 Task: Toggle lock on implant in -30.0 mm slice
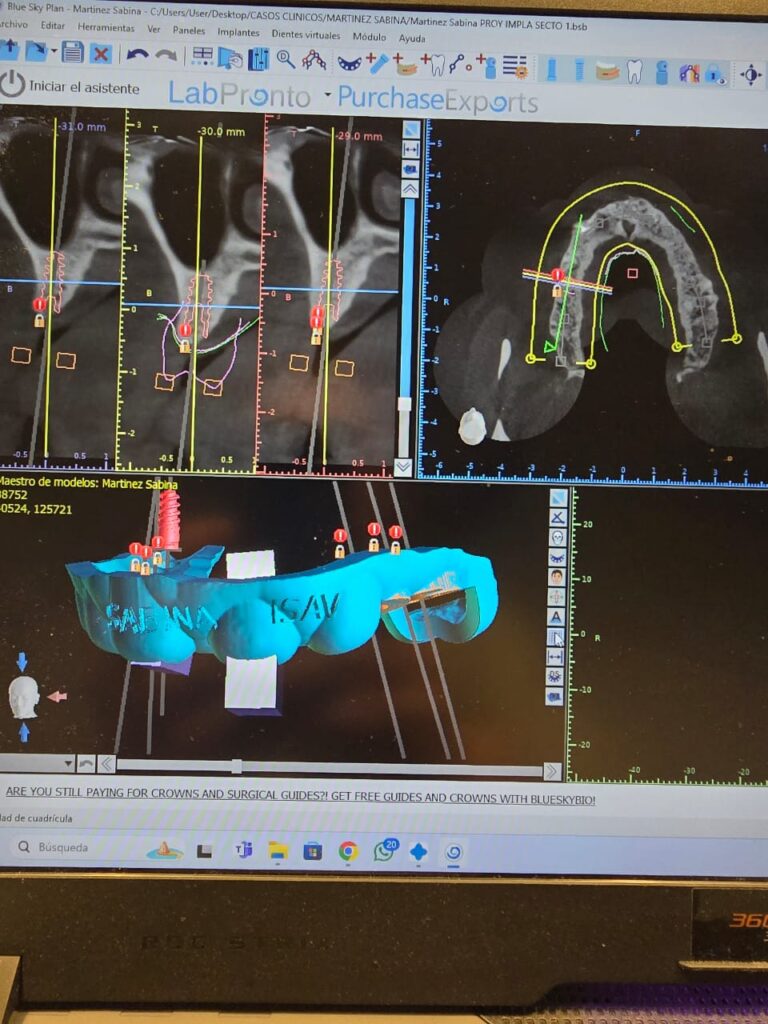tap(185, 344)
